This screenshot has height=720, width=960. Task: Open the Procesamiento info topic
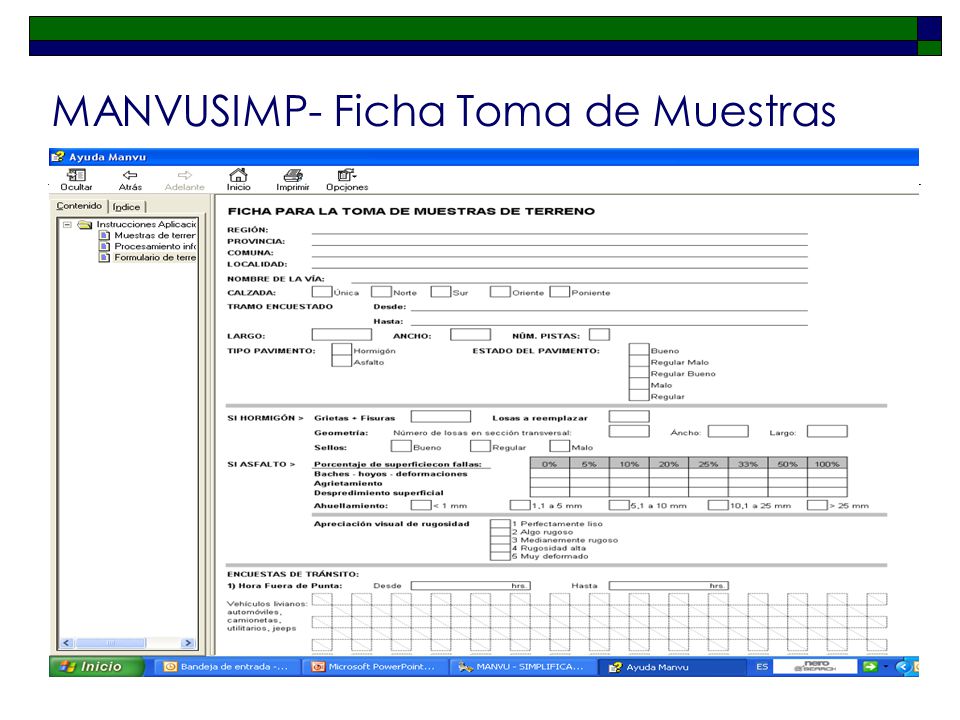pos(155,246)
